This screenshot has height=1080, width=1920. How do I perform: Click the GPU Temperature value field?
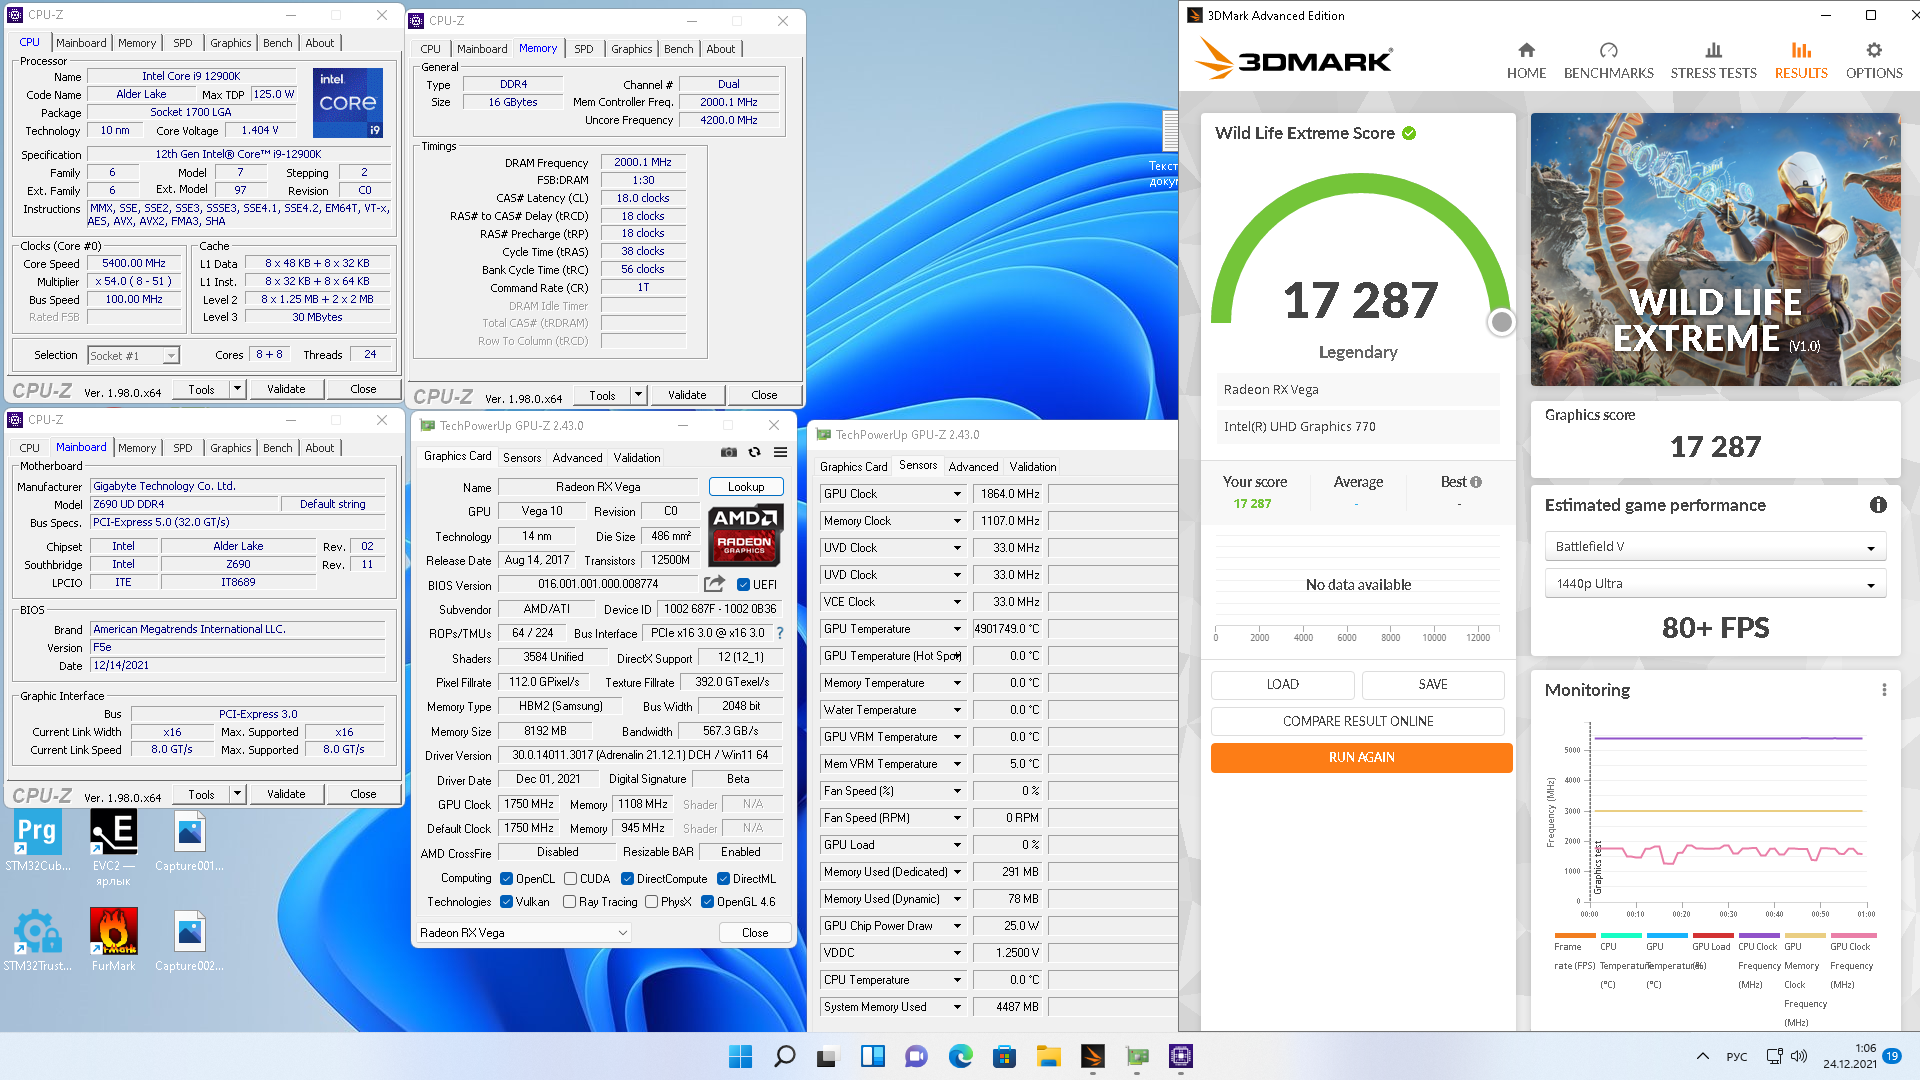click(x=1007, y=629)
